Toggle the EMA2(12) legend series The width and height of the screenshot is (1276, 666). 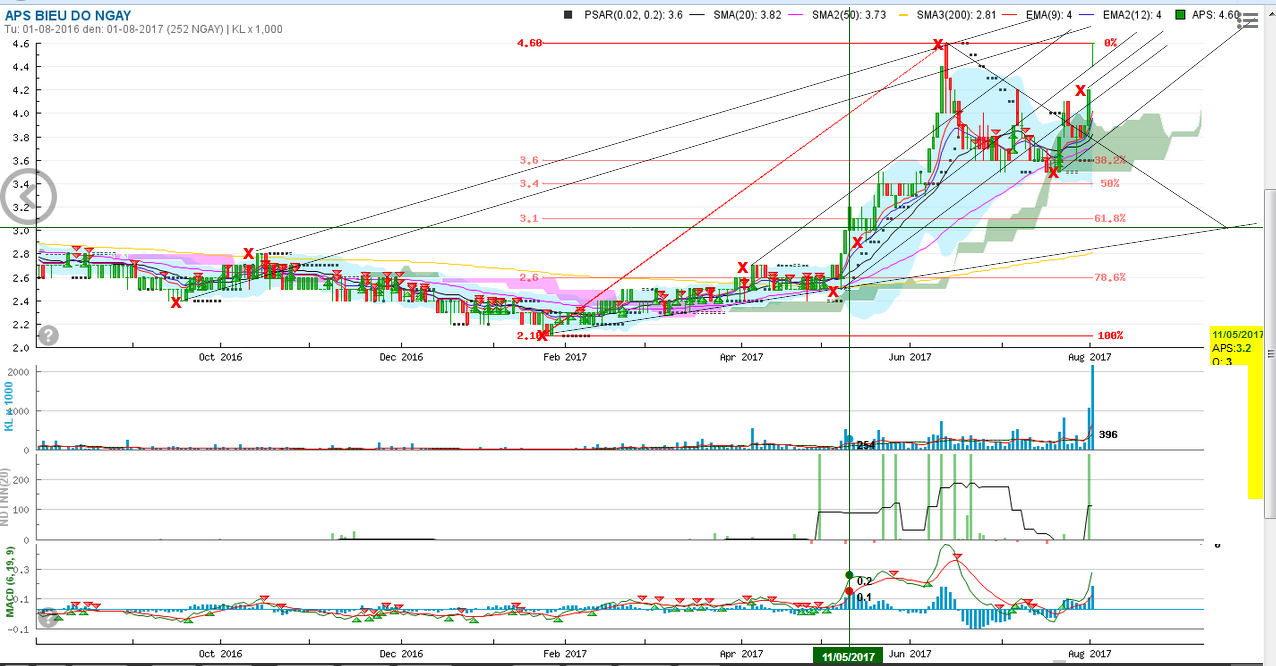1133,15
